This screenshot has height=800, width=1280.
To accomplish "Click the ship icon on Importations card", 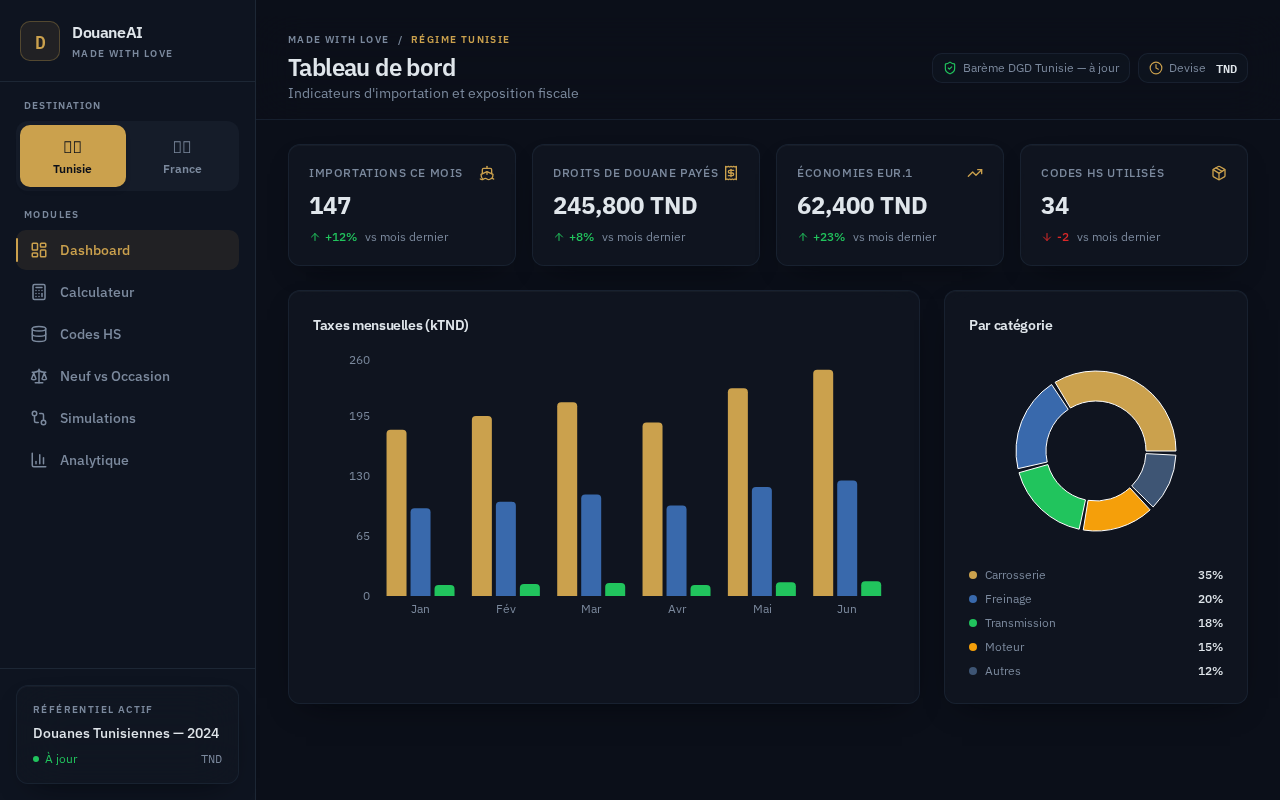I will coord(487,173).
